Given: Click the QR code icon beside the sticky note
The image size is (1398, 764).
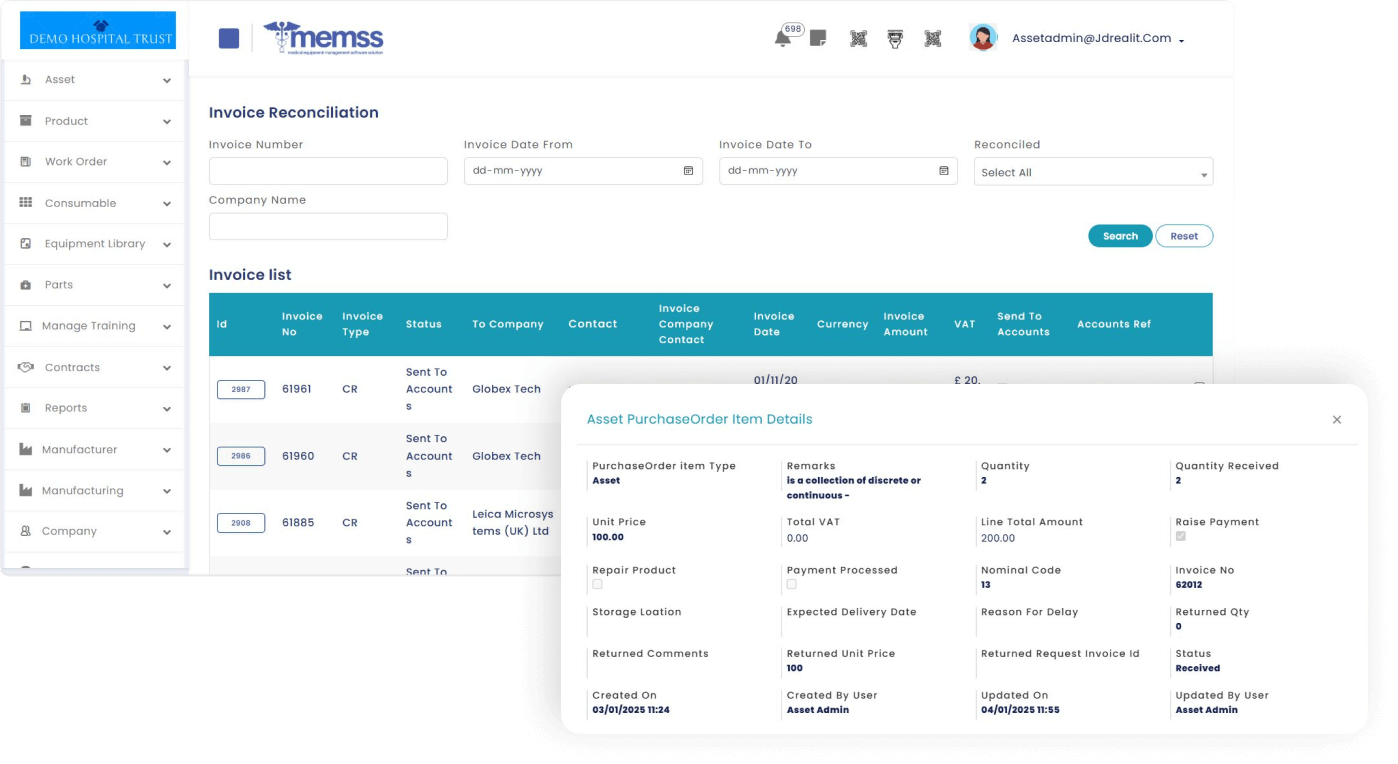Looking at the screenshot, I should point(858,39).
